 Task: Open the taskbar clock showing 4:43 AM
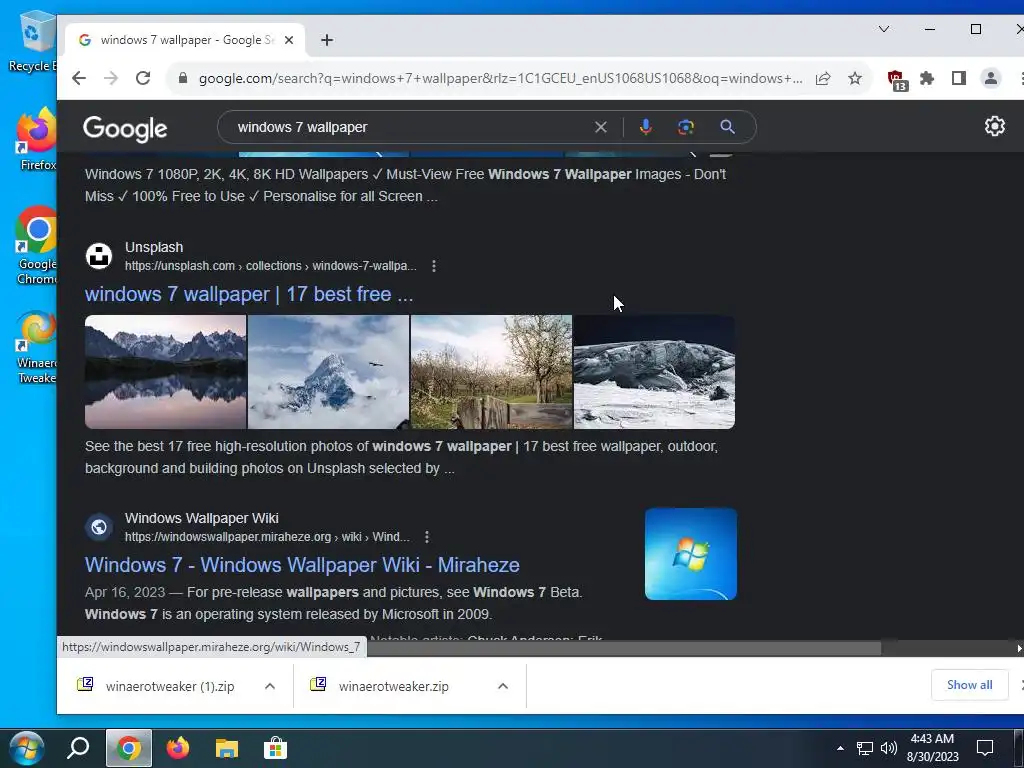(x=933, y=748)
